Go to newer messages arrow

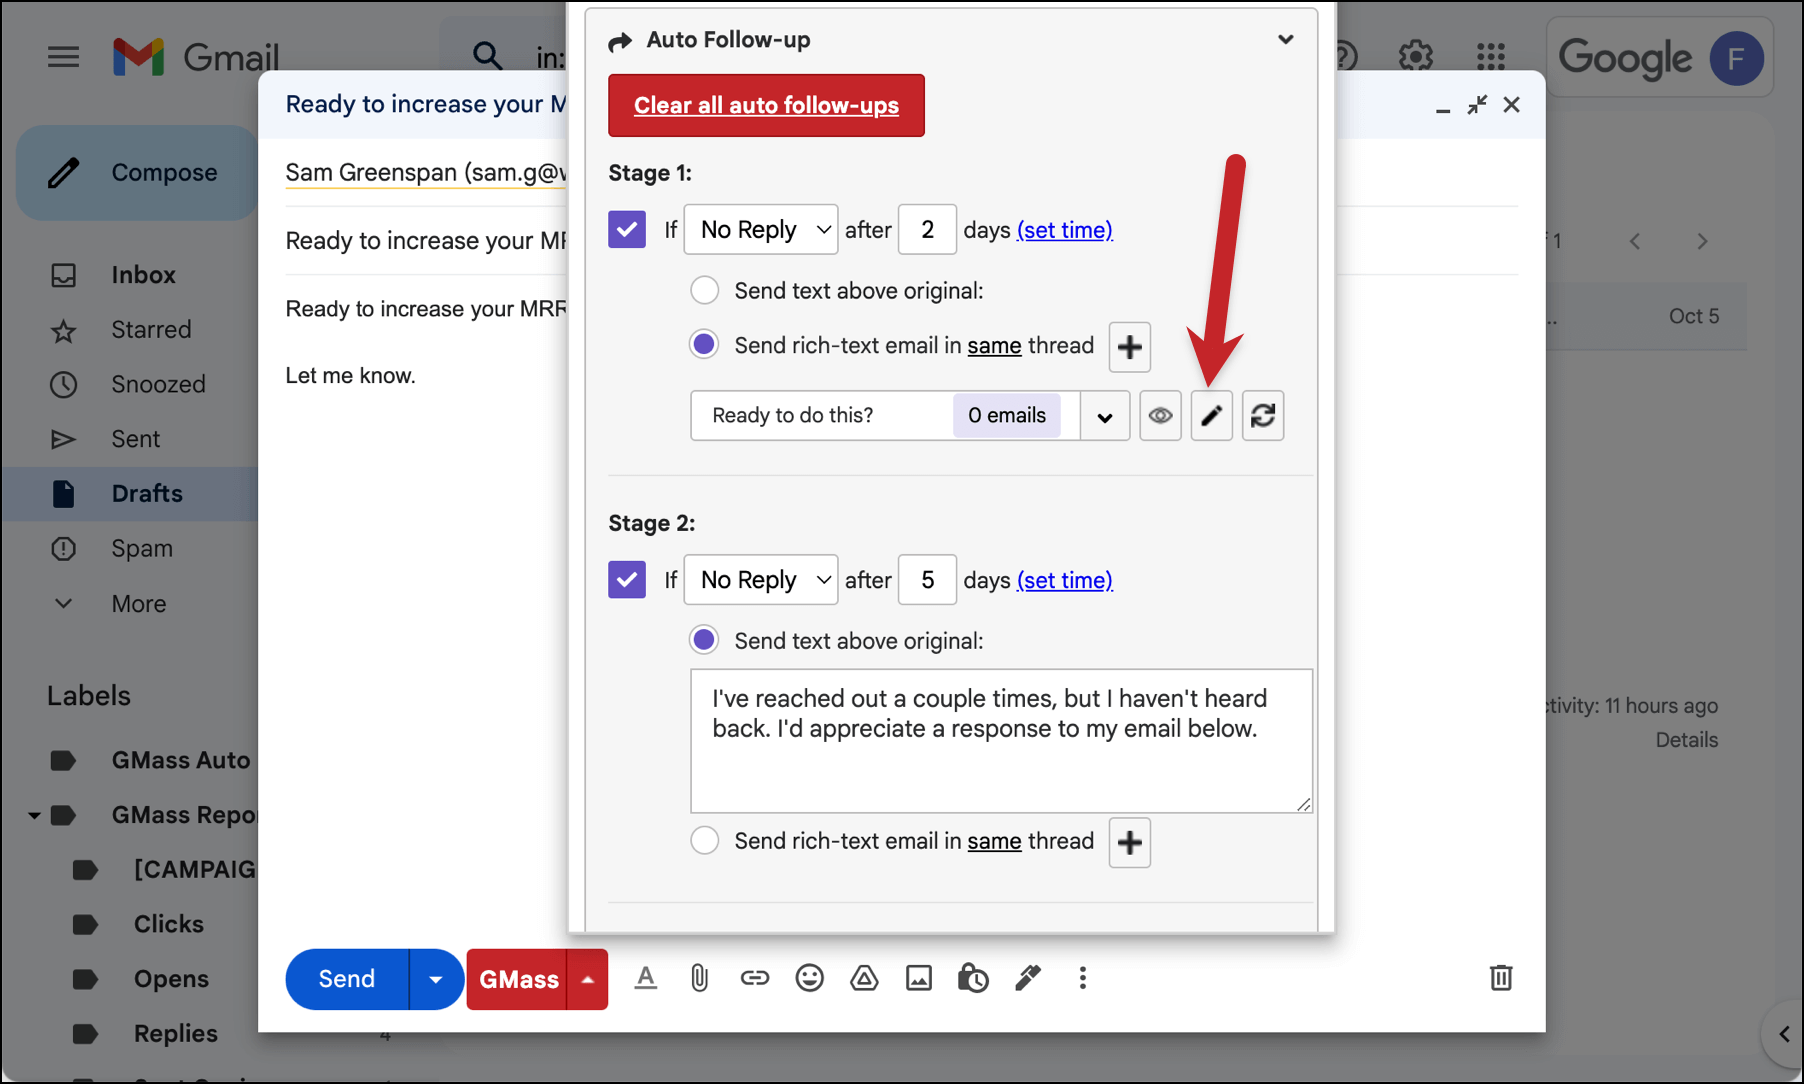pos(1635,241)
